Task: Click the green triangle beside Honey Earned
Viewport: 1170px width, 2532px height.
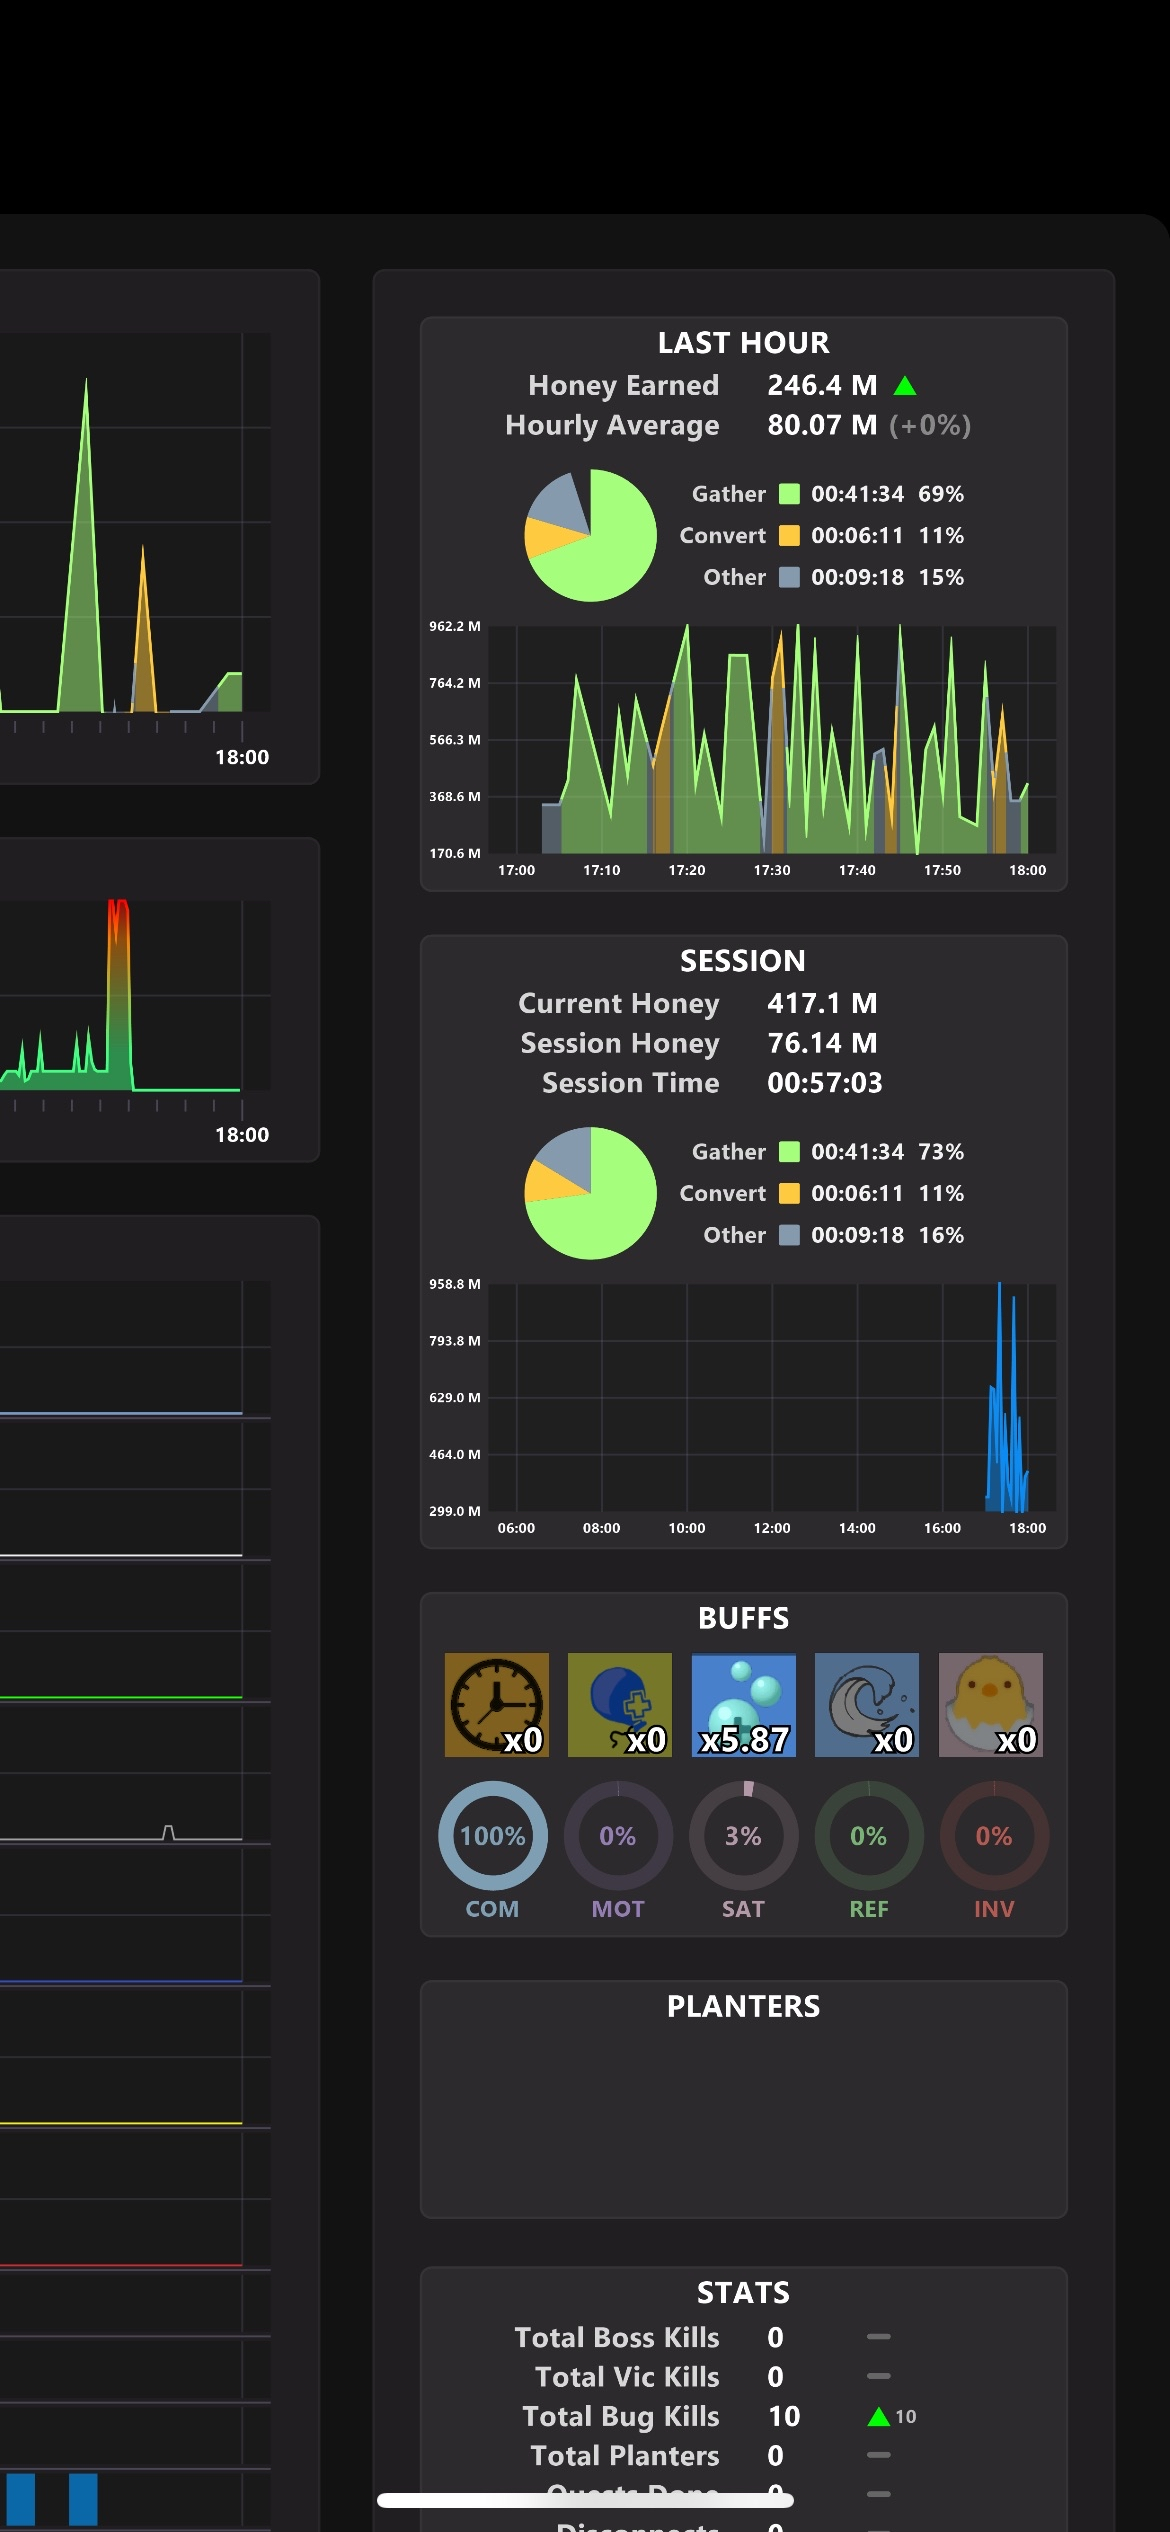Action: (x=905, y=385)
